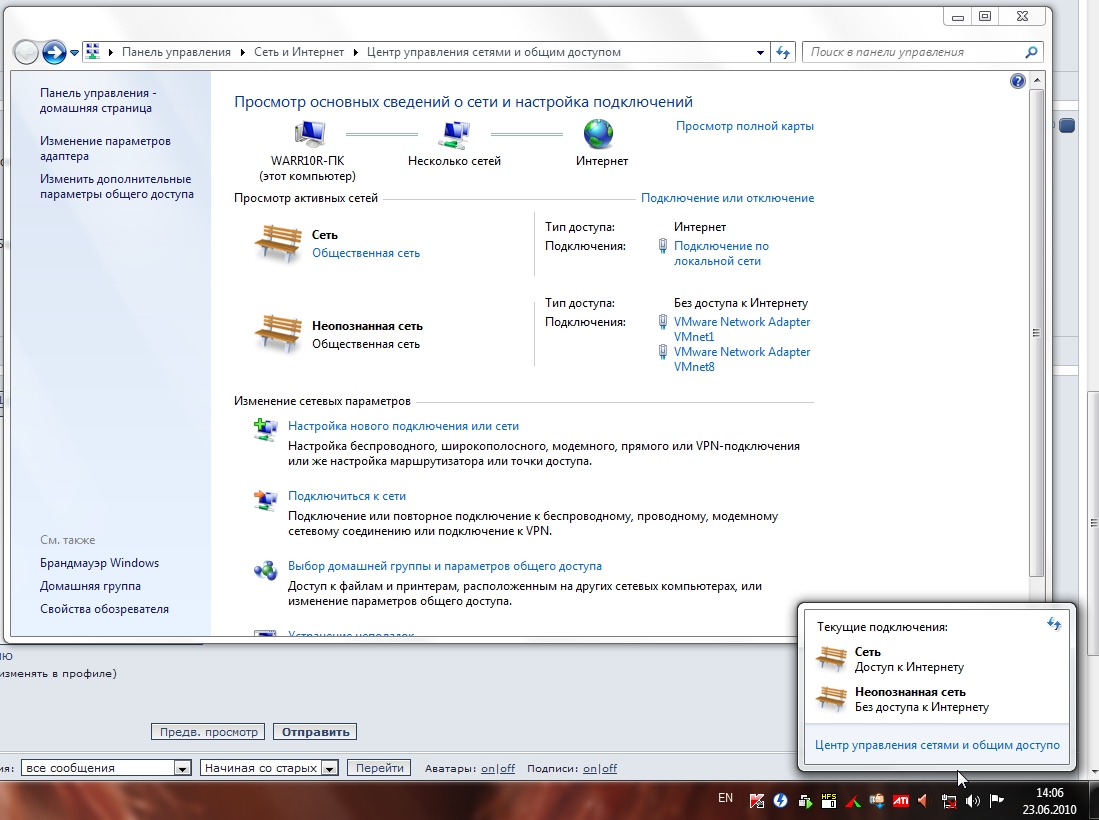Click 'Подключение или отключение' link
This screenshot has height=820, width=1099.
point(728,198)
